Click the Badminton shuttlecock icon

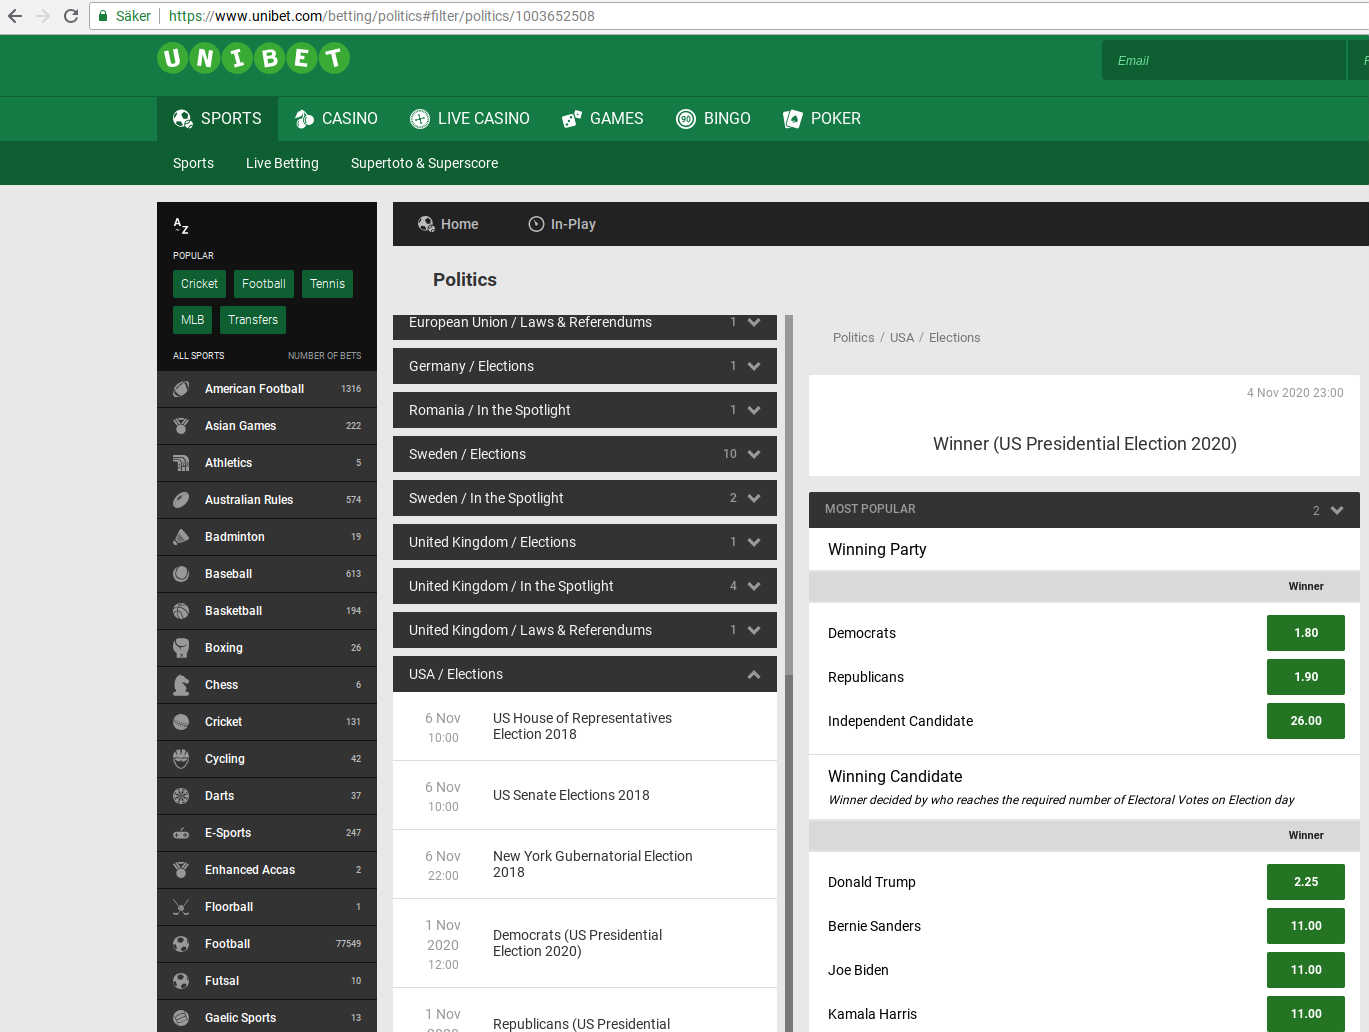click(181, 537)
